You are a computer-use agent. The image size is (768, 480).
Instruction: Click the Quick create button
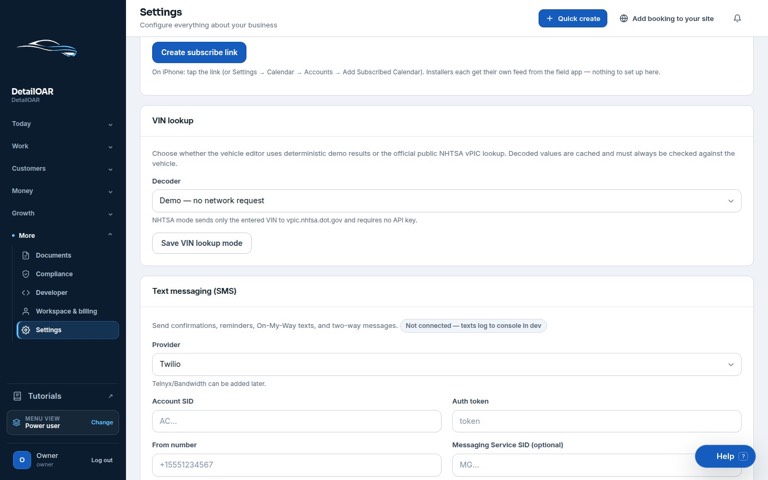[x=573, y=18]
